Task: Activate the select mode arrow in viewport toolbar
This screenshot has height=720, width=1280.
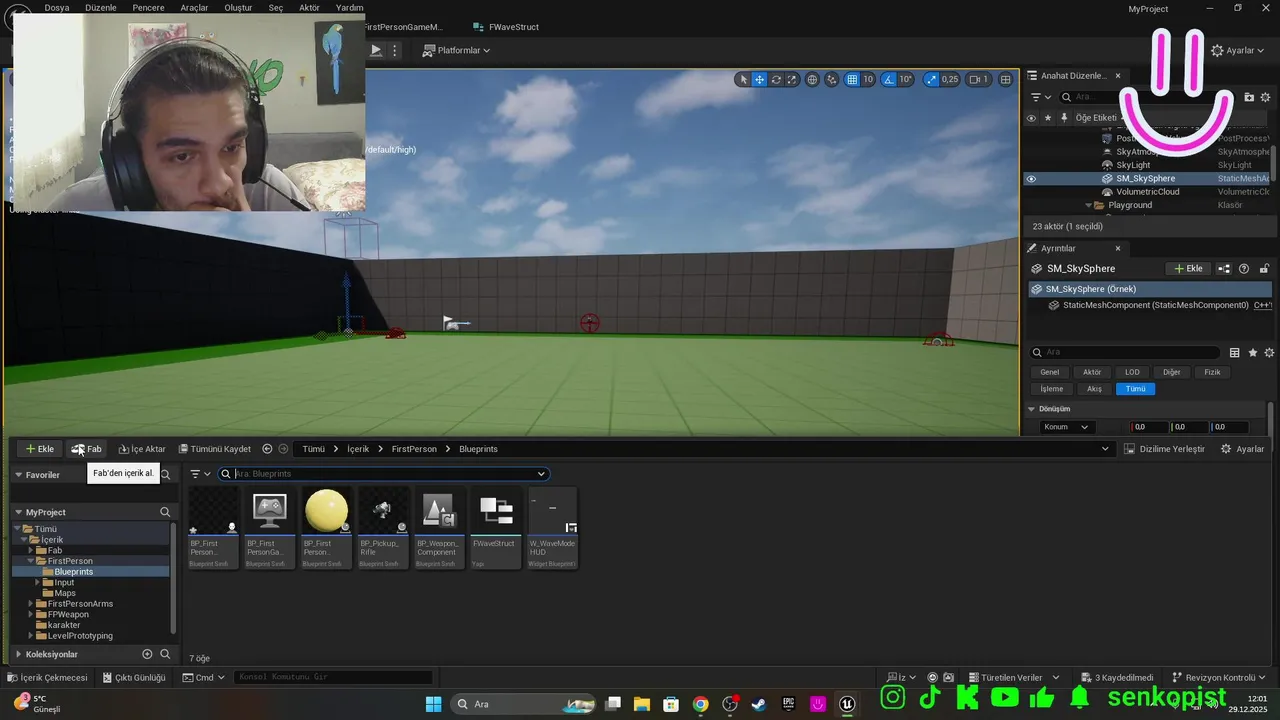Action: [742, 79]
